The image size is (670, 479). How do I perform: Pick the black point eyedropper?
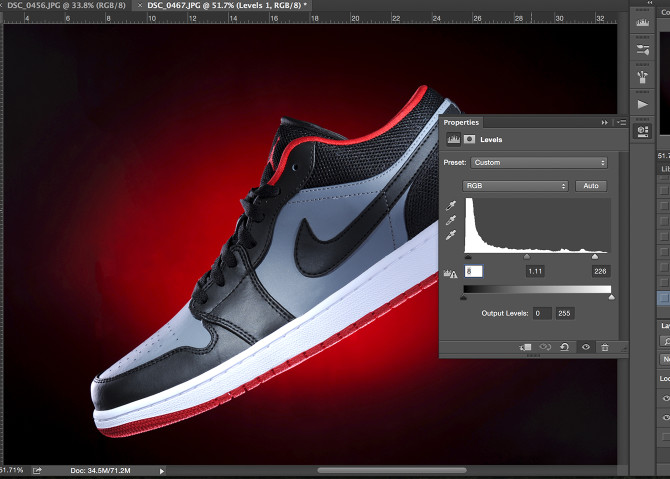[x=451, y=206]
